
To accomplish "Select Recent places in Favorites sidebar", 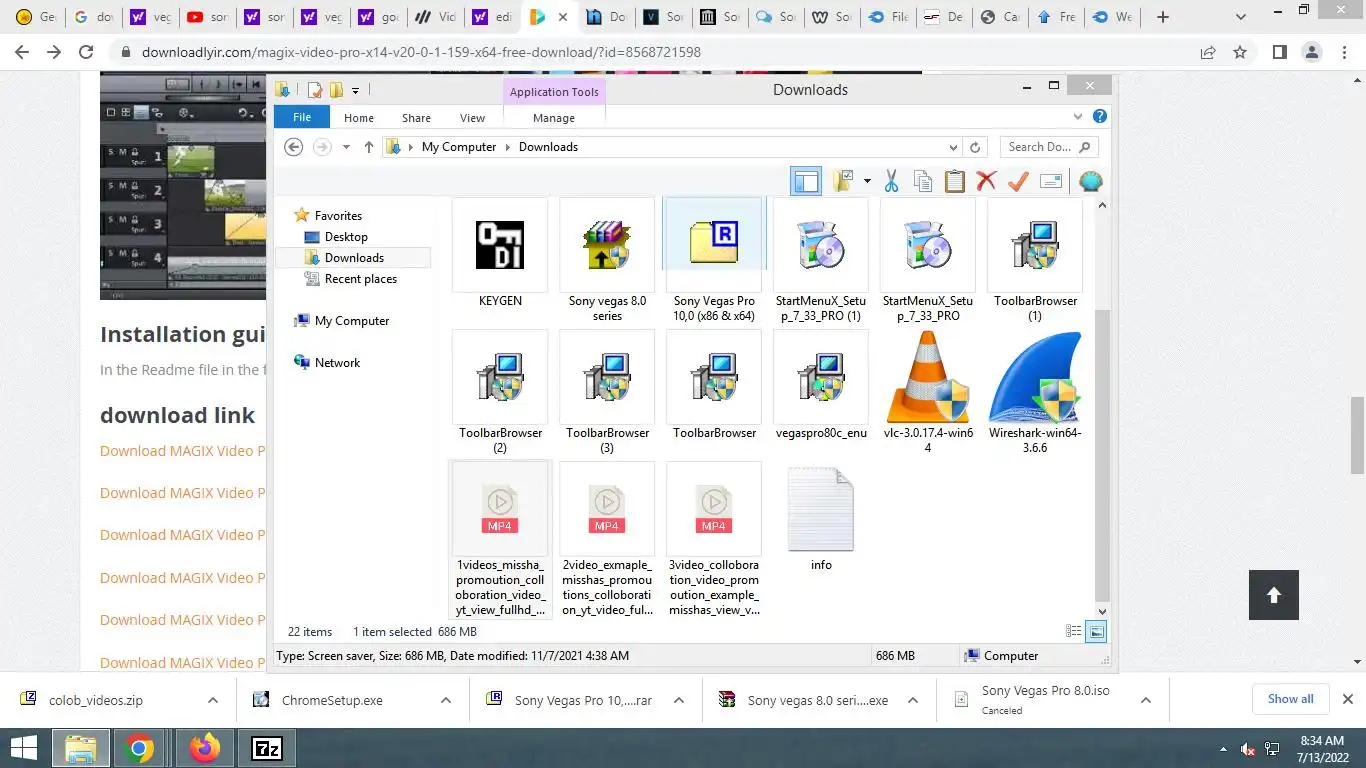I will pos(361,279).
